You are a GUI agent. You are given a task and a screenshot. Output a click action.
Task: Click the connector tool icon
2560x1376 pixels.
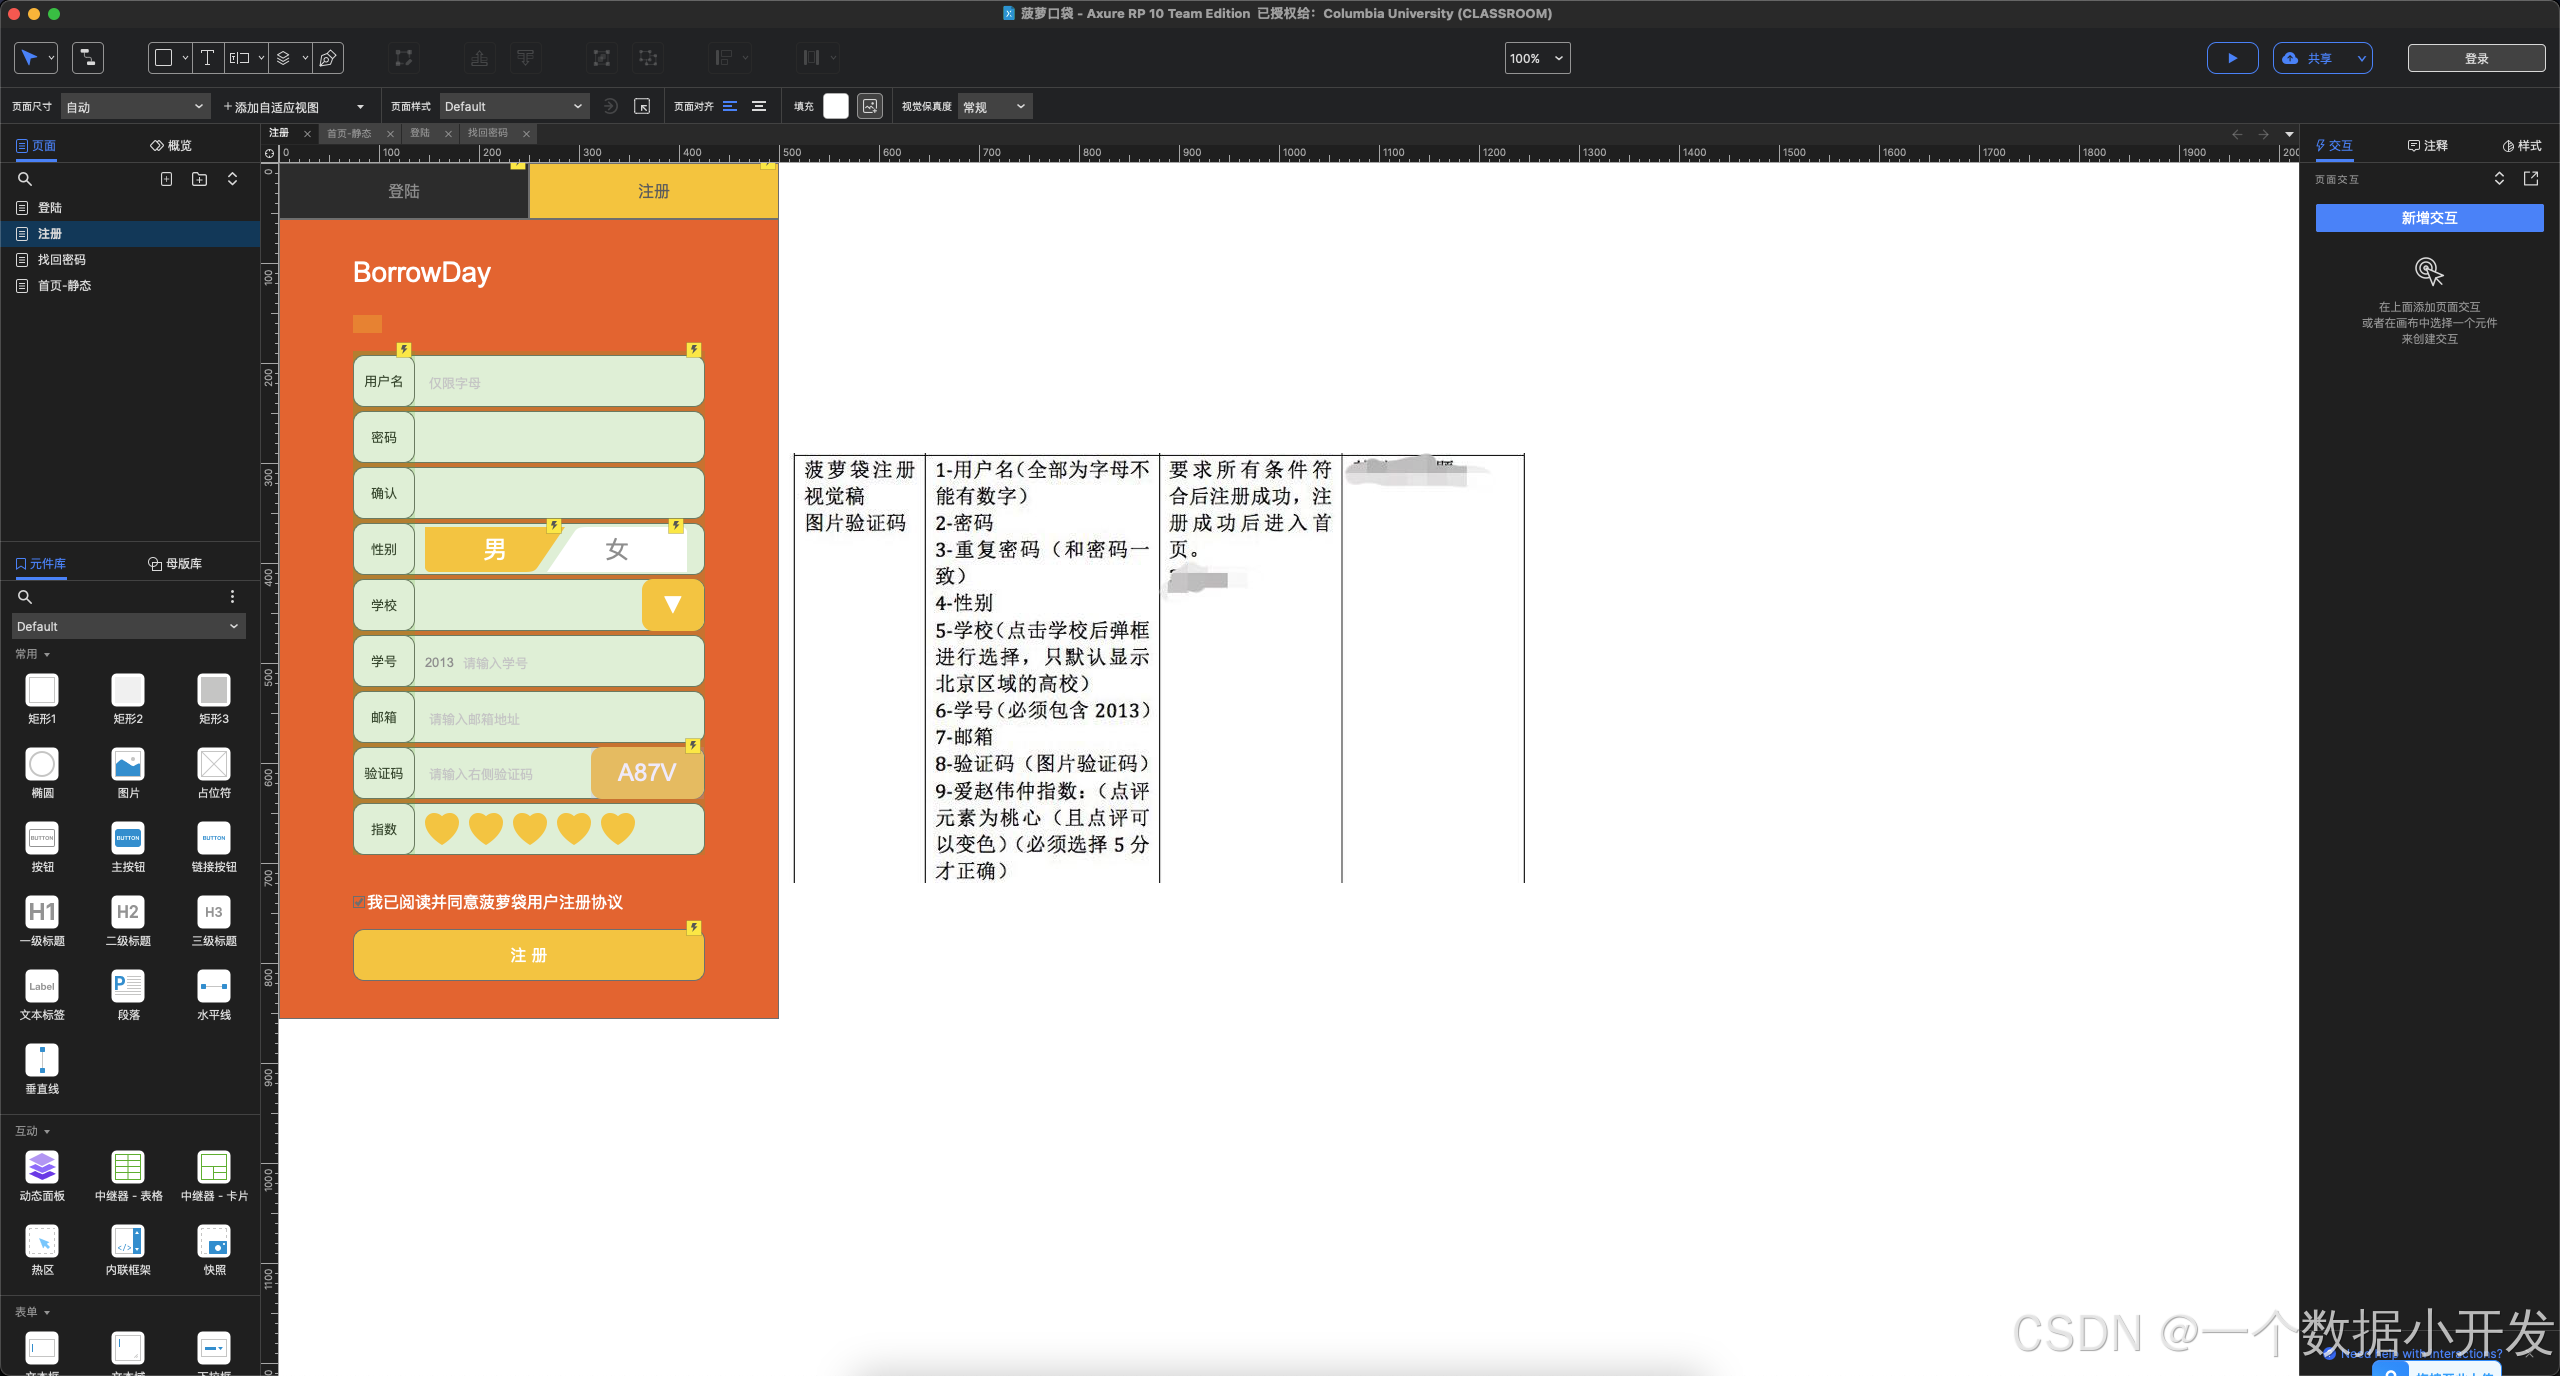click(x=88, y=58)
